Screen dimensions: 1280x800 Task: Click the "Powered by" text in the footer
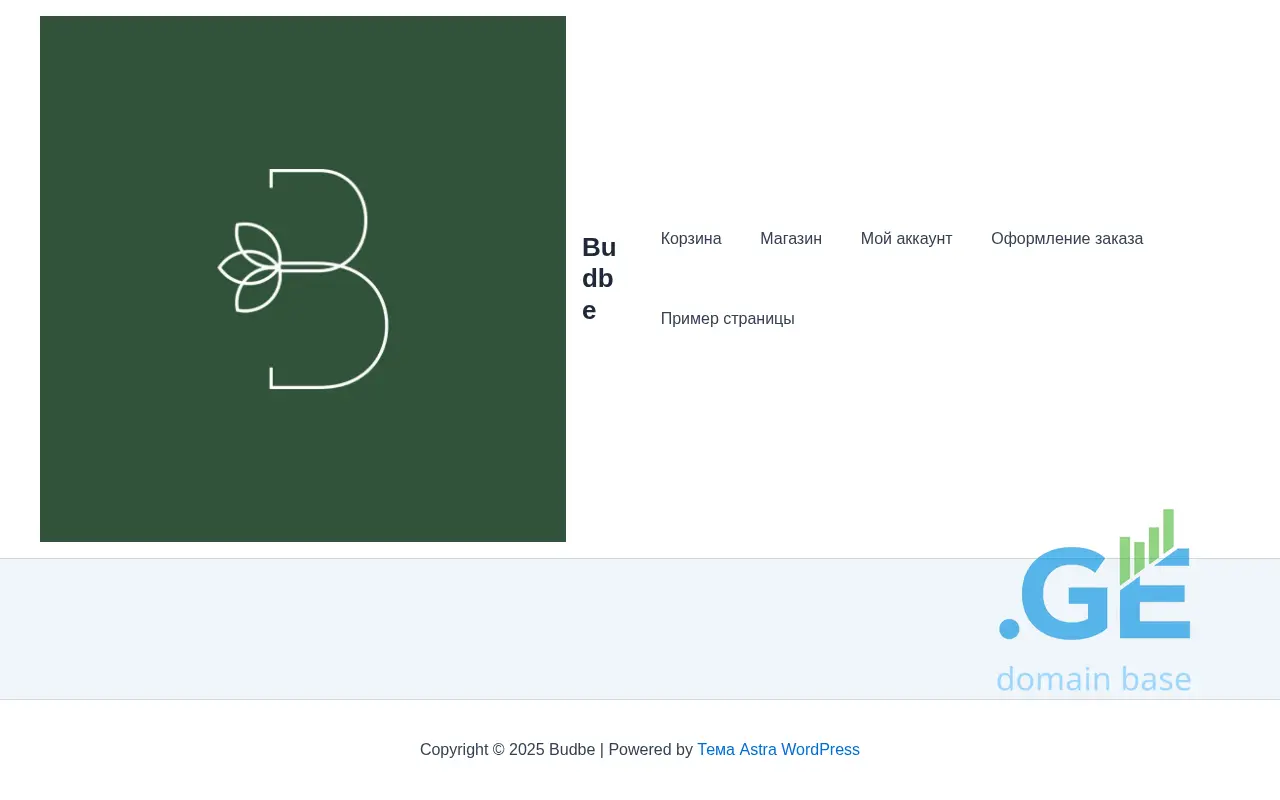click(x=650, y=750)
